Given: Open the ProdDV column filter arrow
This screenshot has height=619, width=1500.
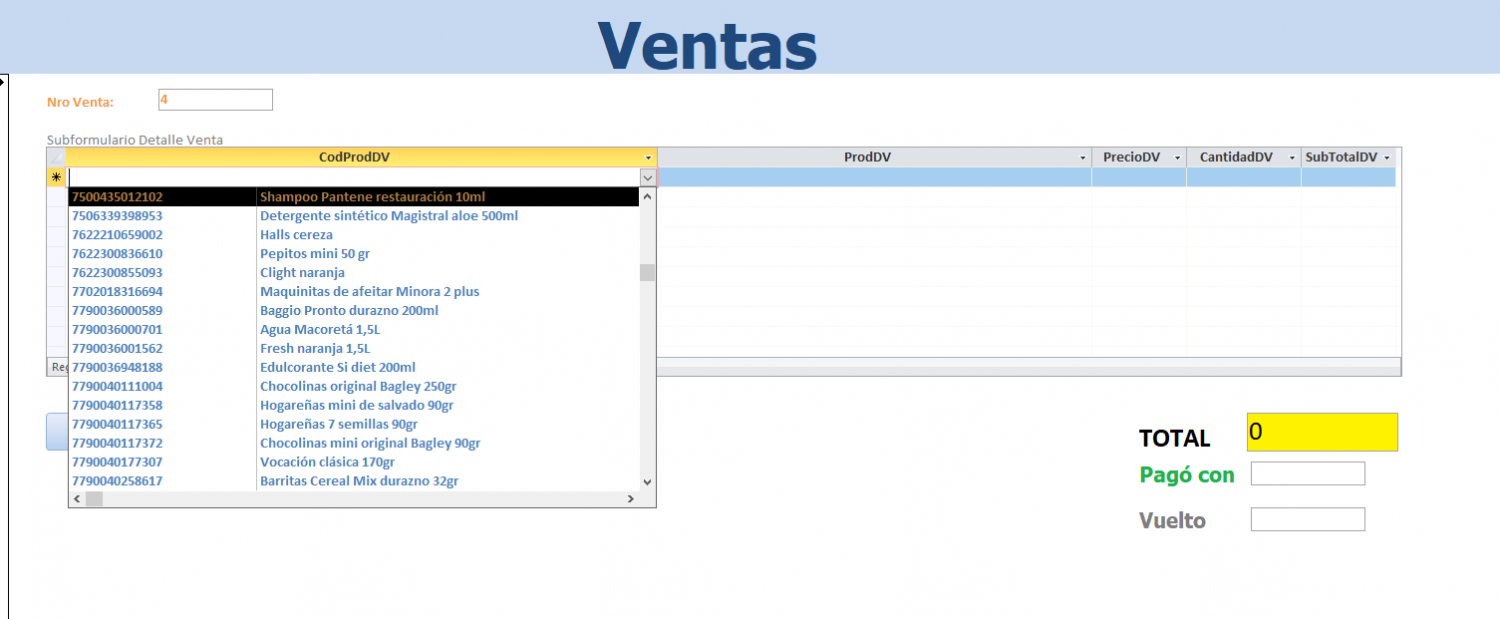Looking at the screenshot, I should [x=1083, y=158].
